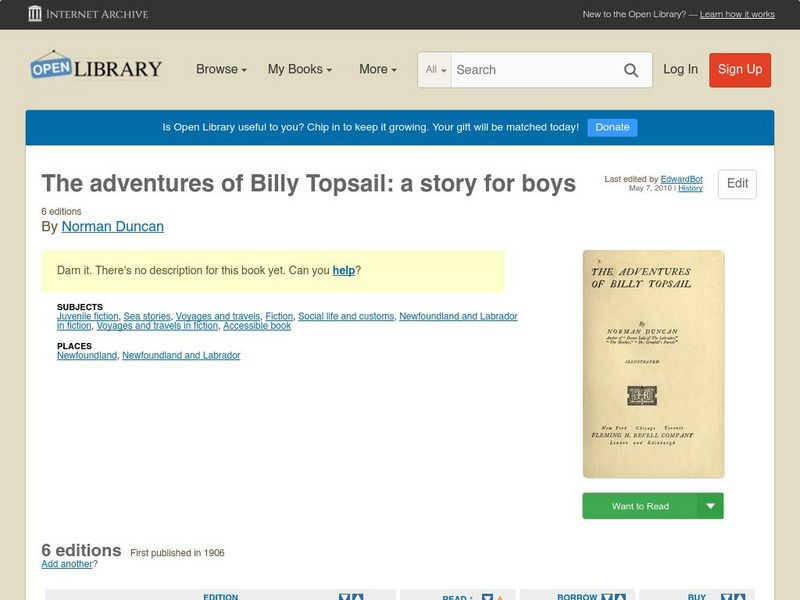
Task: Click the sort icon in the BORROW column
Action: (x=609, y=595)
